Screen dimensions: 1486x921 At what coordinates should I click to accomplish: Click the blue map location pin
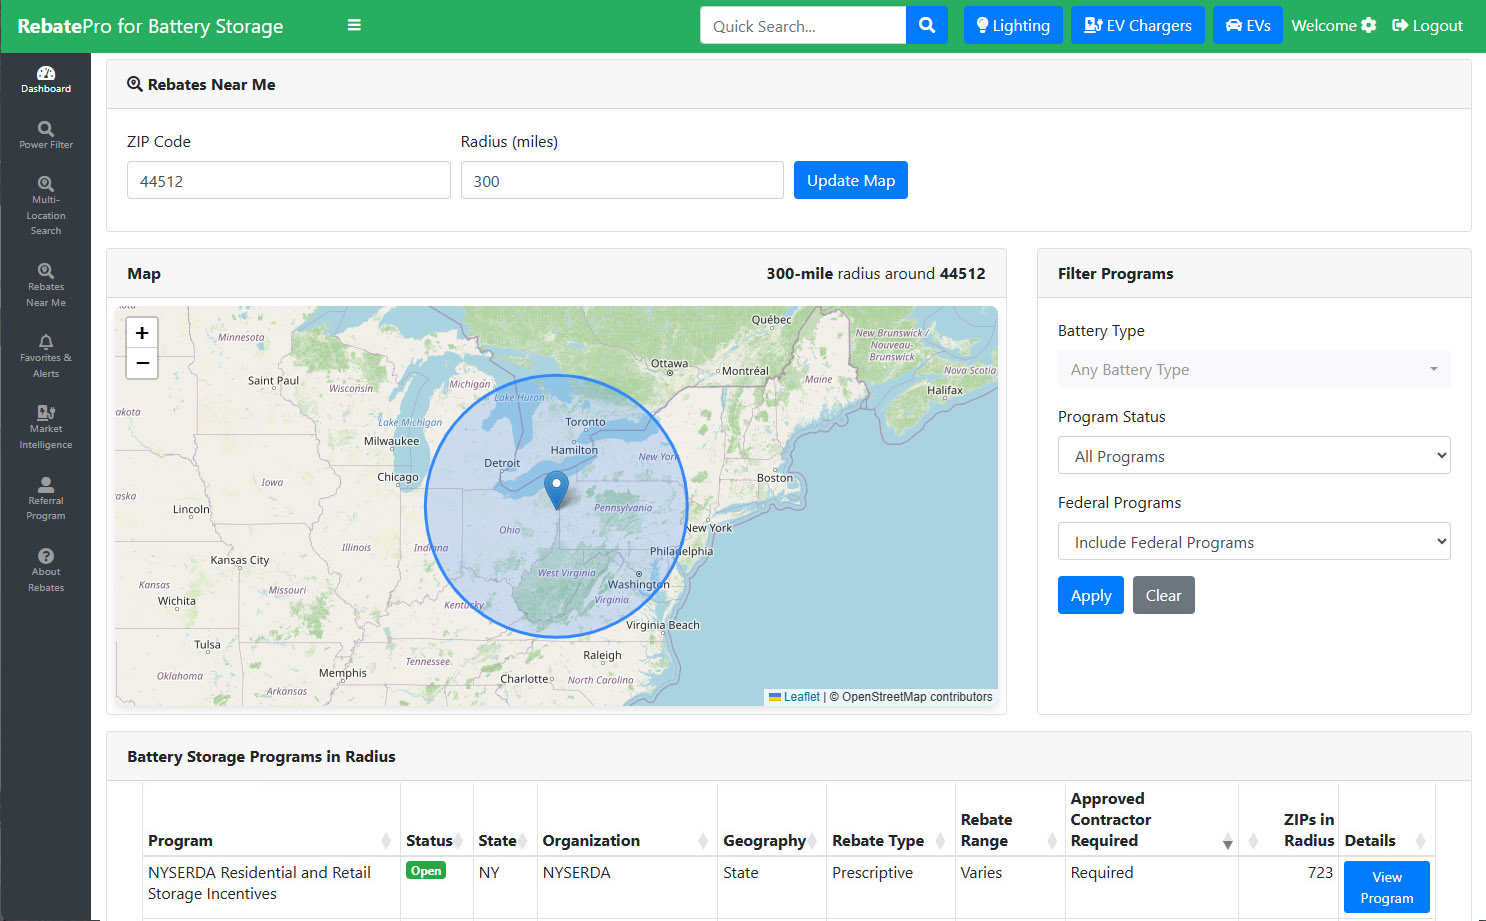(x=556, y=490)
